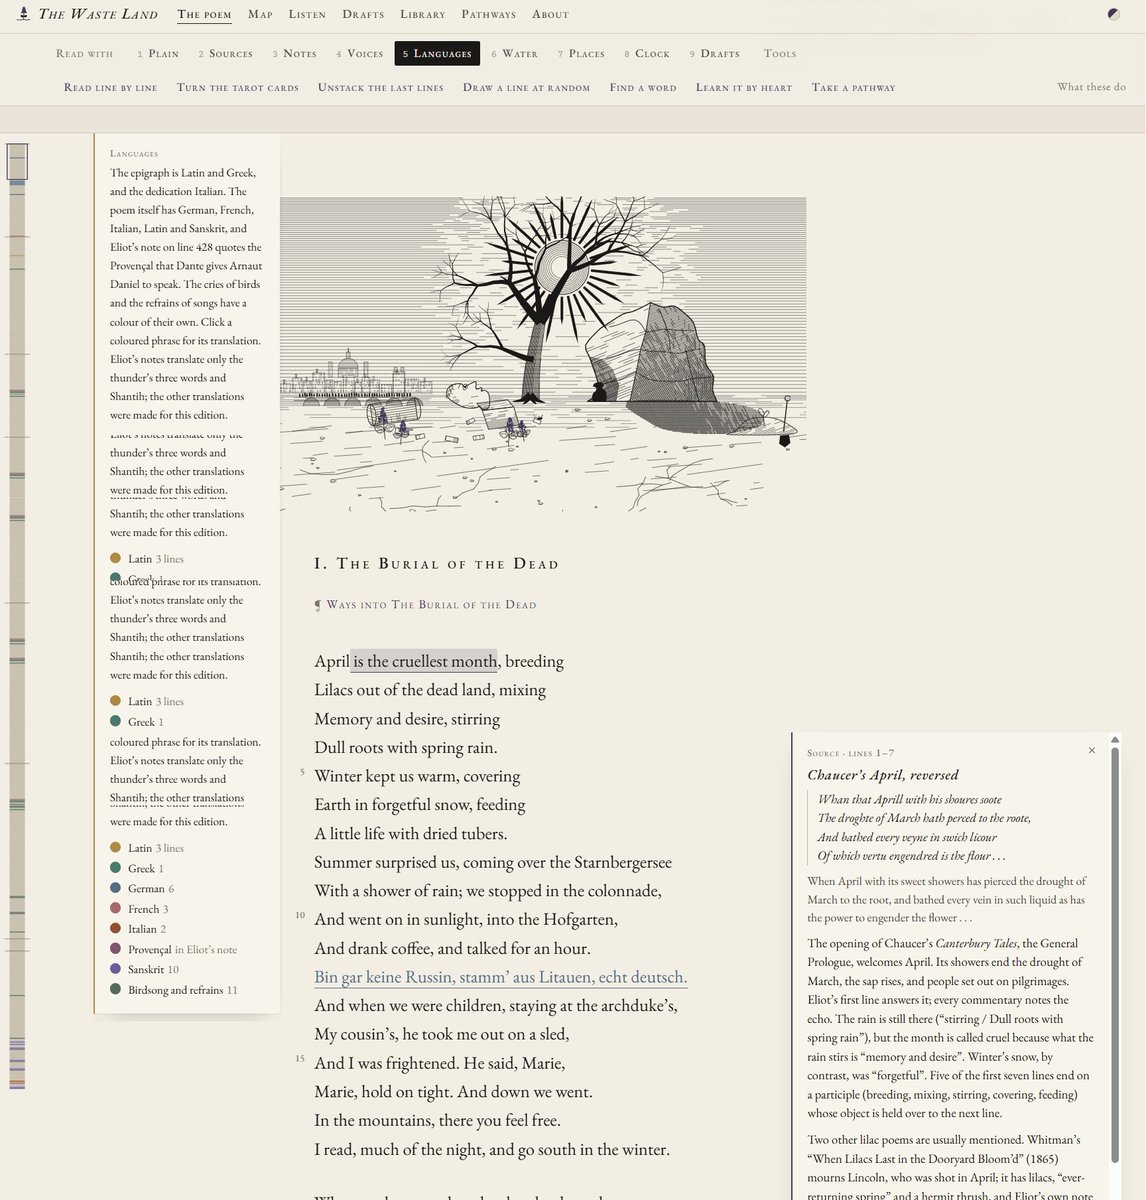The width and height of the screenshot is (1146, 1200).
Task: Open the Pathways menu item
Action: click(x=488, y=14)
